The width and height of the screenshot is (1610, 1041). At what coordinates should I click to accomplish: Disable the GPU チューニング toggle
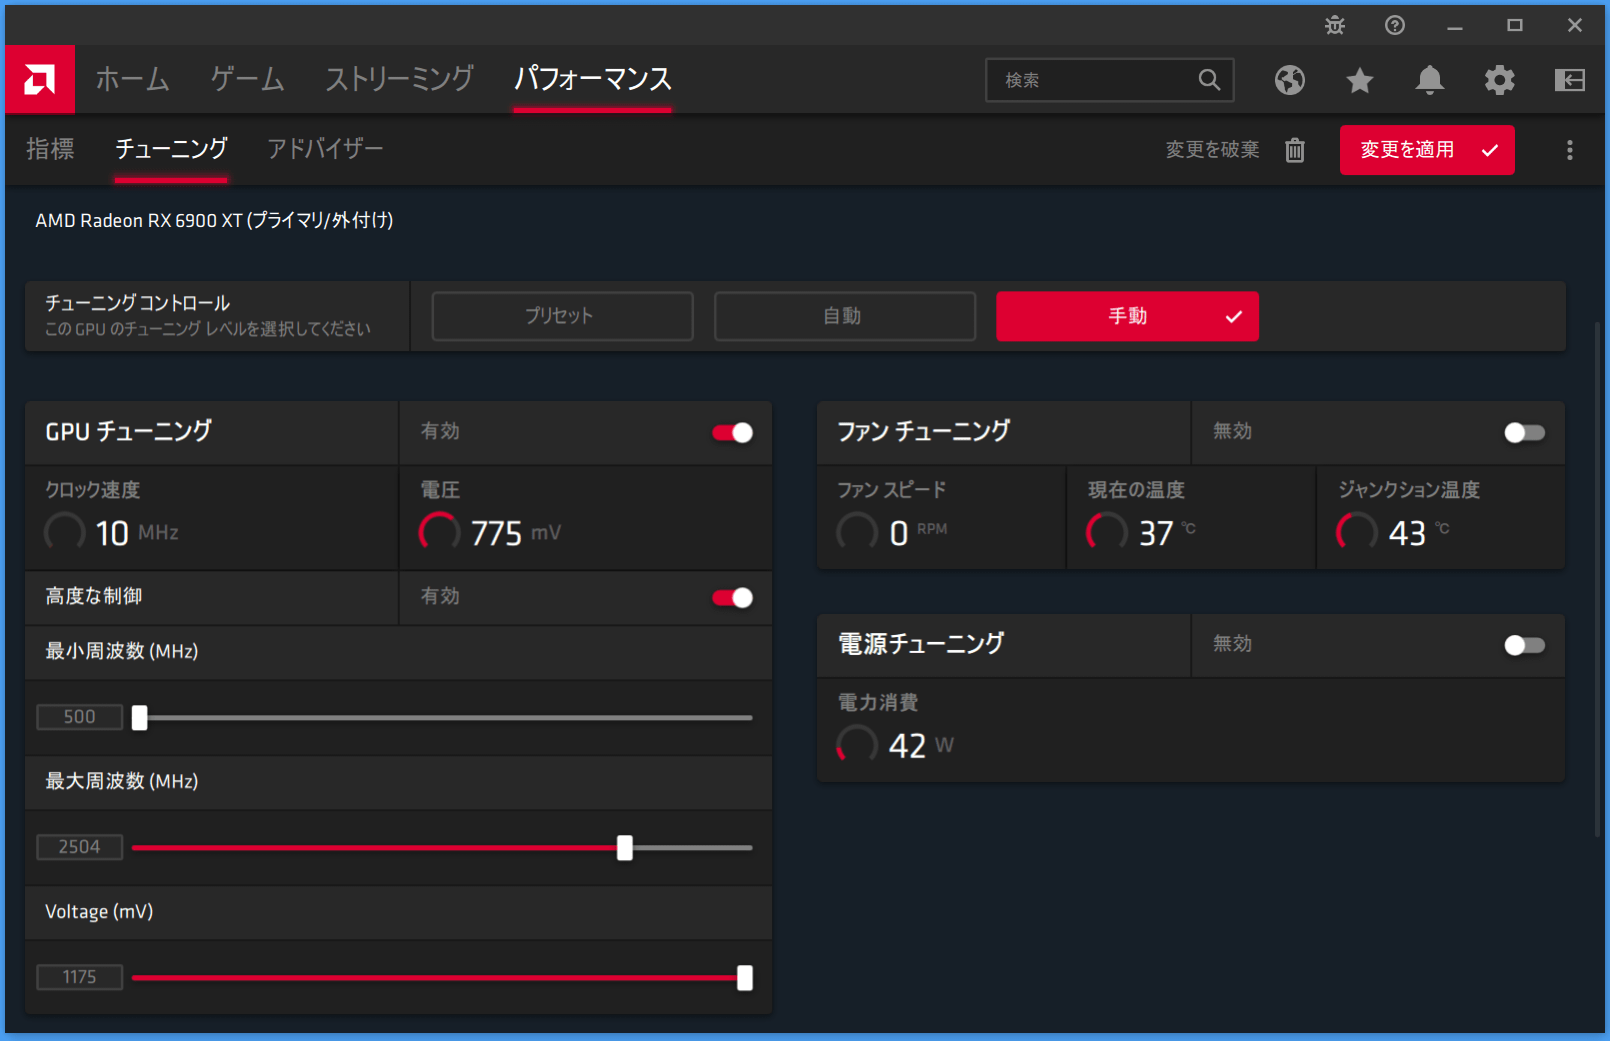click(x=733, y=432)
